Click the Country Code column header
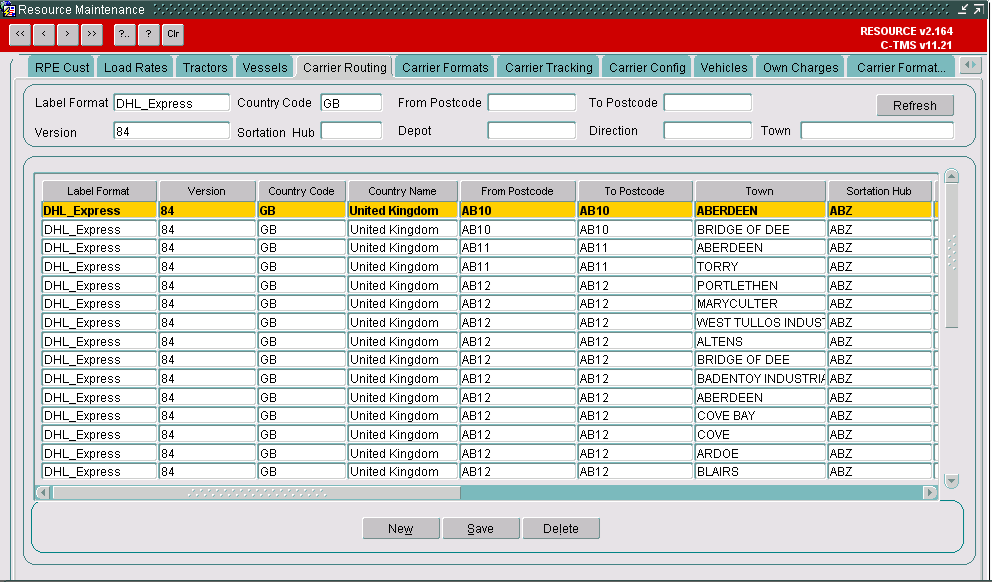 pyautogui.click(x=301, y=191)
